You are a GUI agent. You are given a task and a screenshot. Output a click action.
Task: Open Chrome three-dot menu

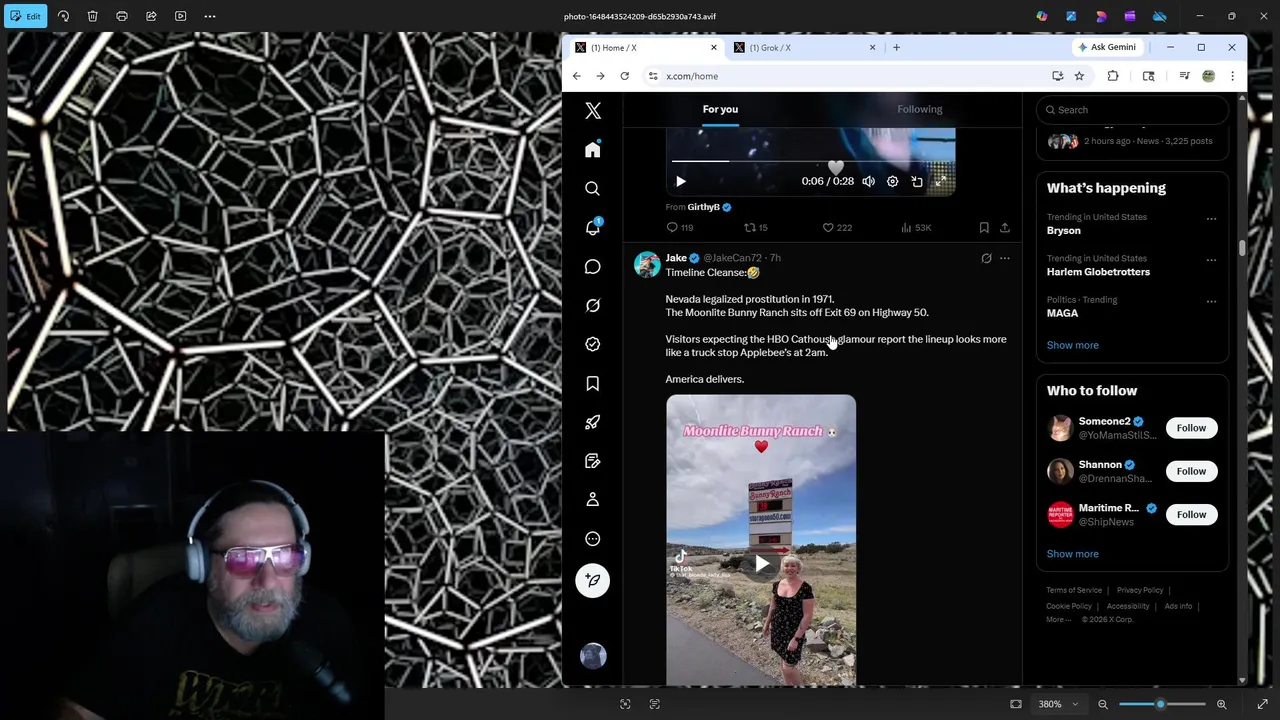tap(1232, 76)
